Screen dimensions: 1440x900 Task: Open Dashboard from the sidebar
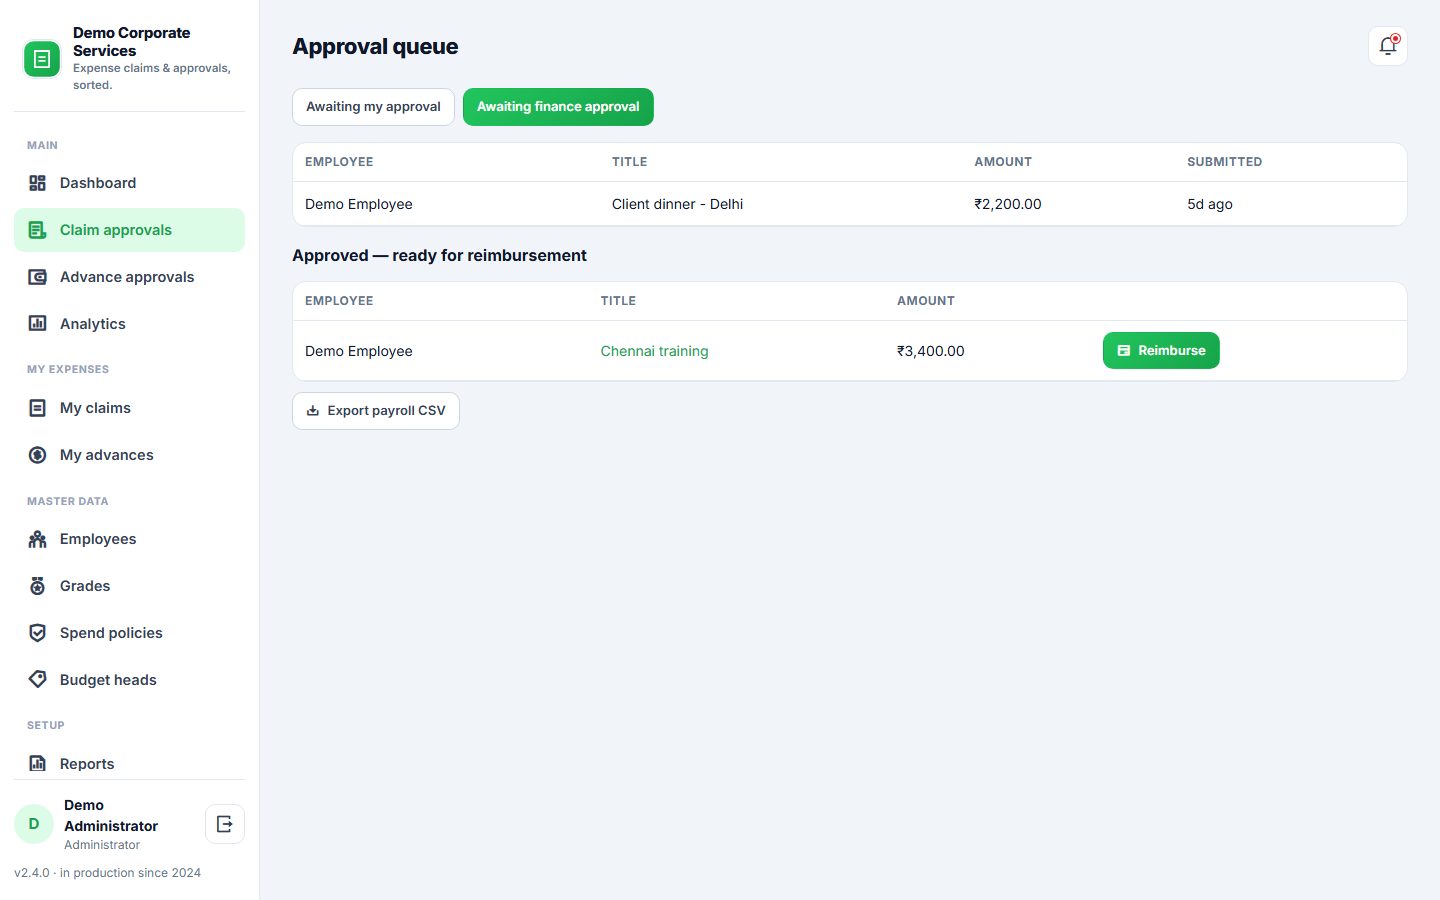point(129,183)
